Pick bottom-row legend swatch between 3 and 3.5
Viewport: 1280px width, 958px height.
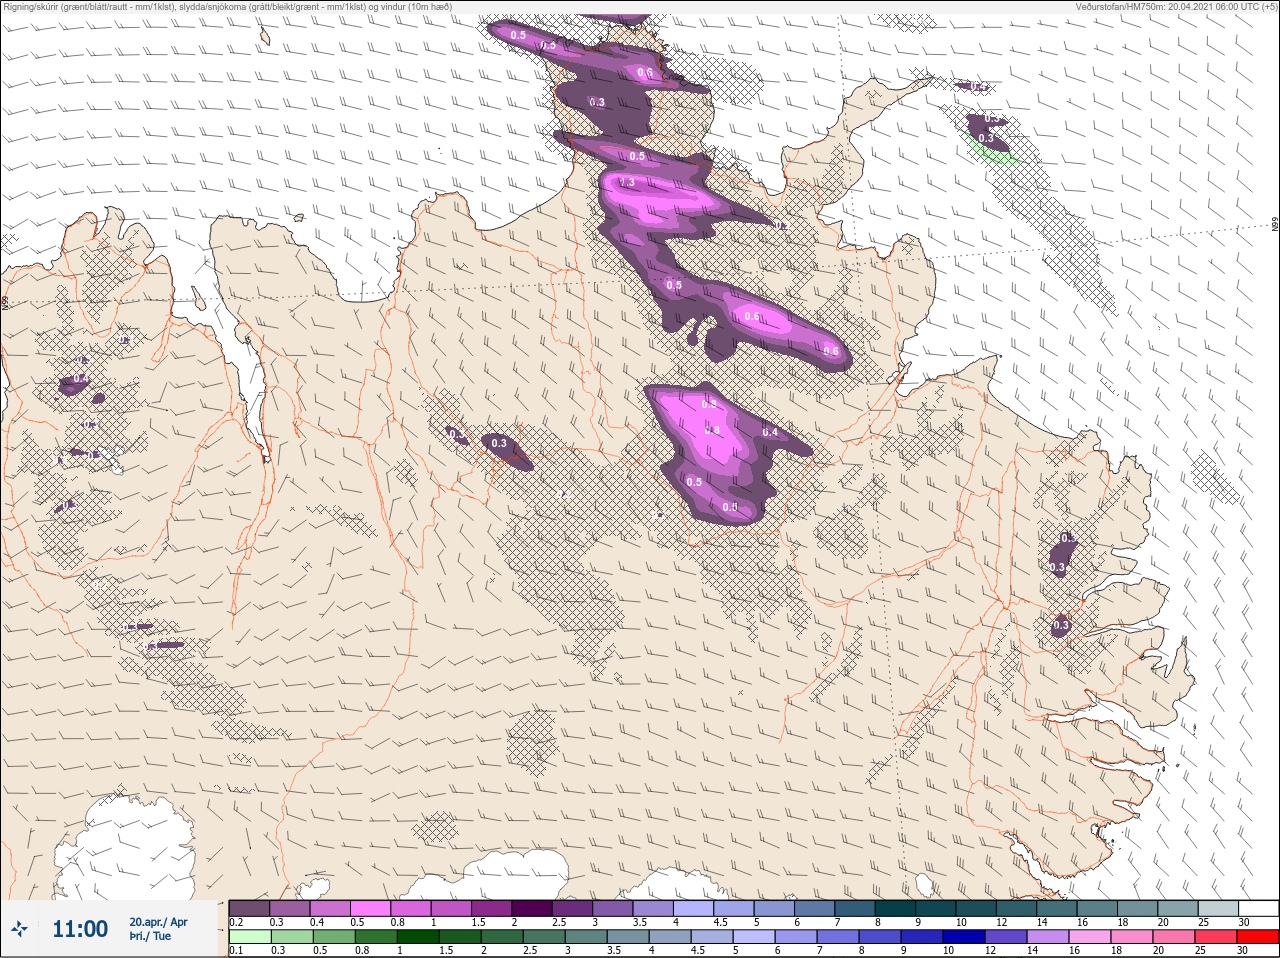pos(586,937)
